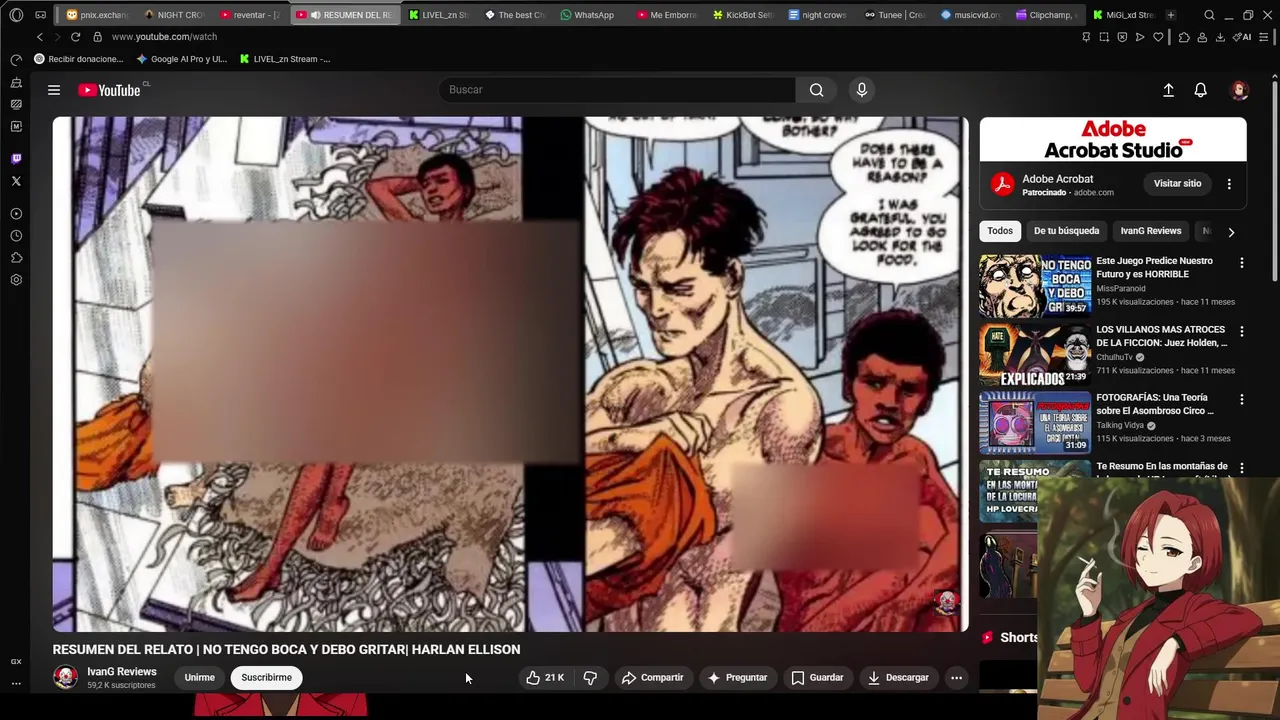
Task: Go back to the previous page
Action: point(40,37)
